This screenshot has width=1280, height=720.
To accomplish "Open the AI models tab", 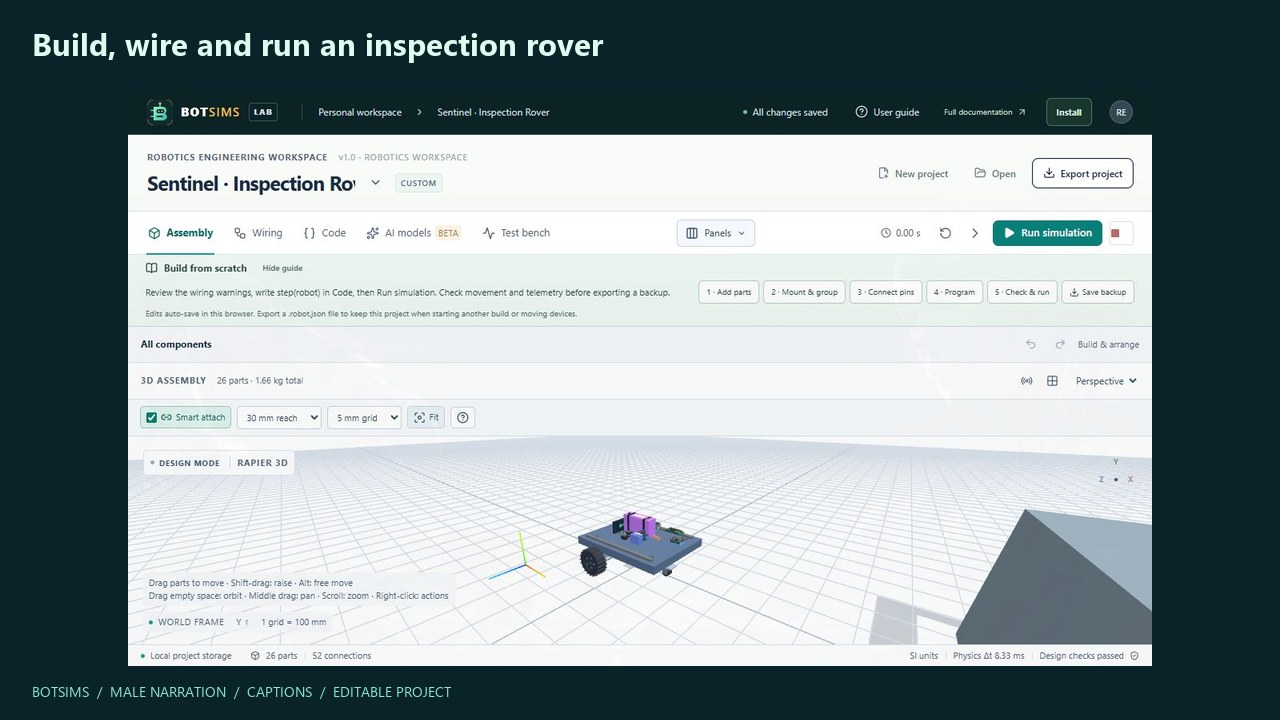I will 413,233.
